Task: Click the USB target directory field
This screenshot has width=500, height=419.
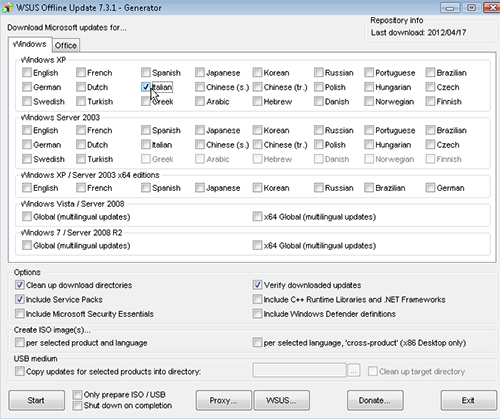Action: 299,370
